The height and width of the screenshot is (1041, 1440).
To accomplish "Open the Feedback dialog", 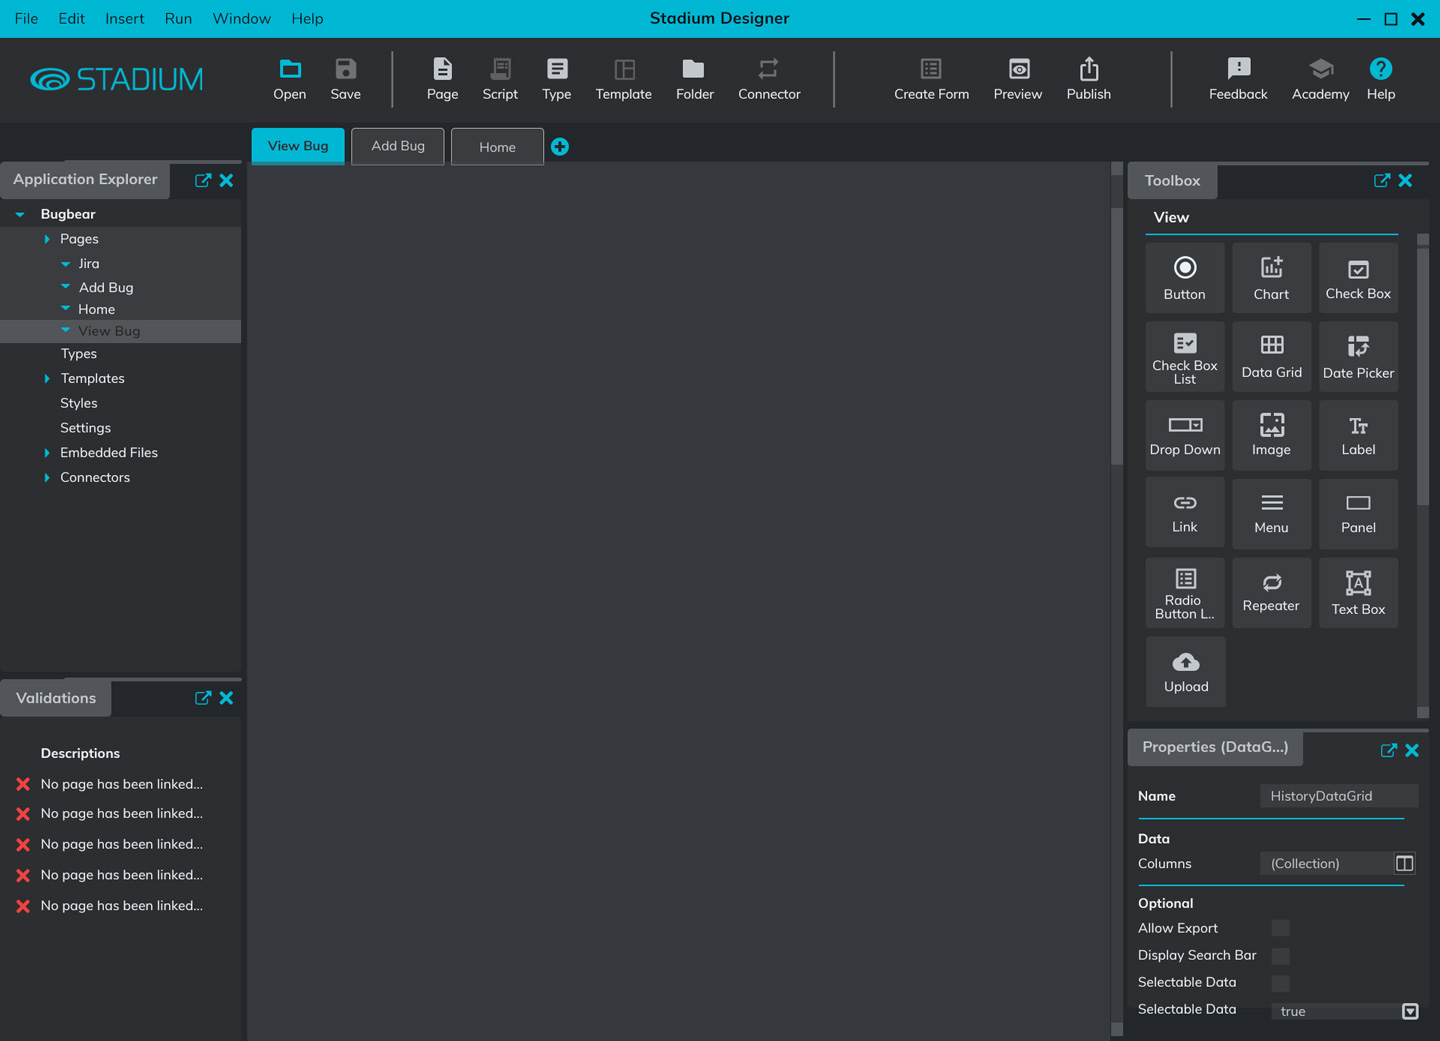I will [x=1238, y=69].
